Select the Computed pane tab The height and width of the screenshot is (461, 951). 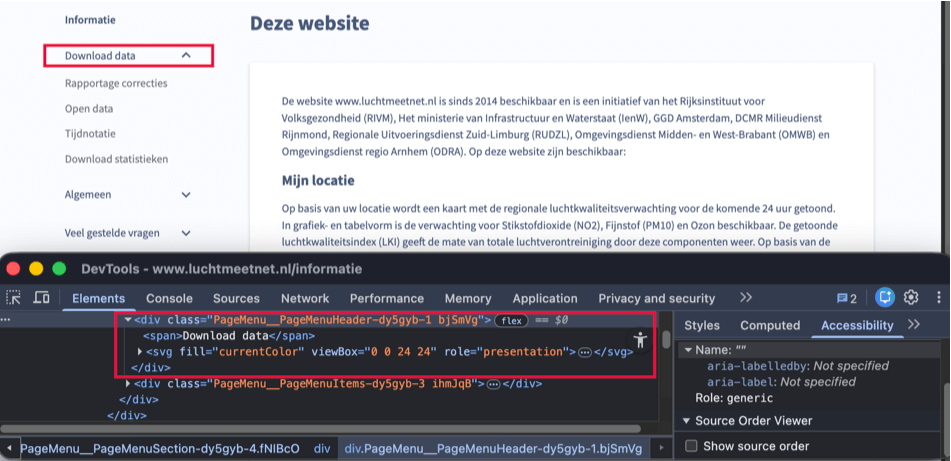tap(770, 325)
